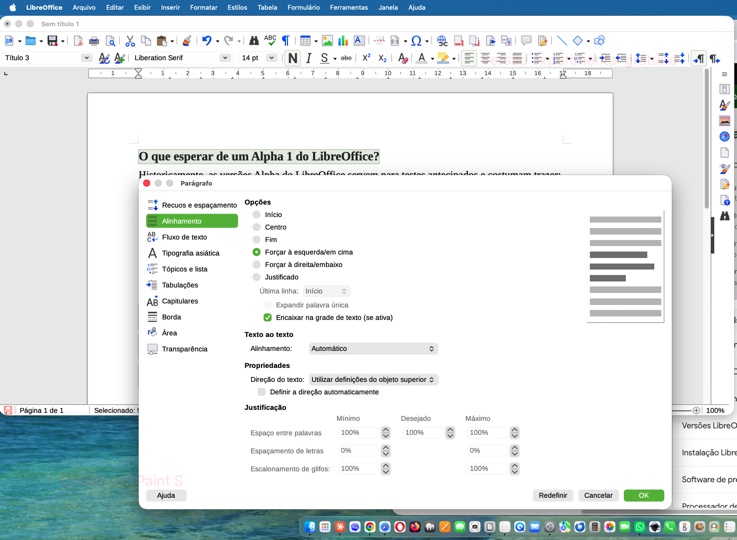Insert a table from toolbar
This screenshot has width=737, height=540.
[305, 41]
